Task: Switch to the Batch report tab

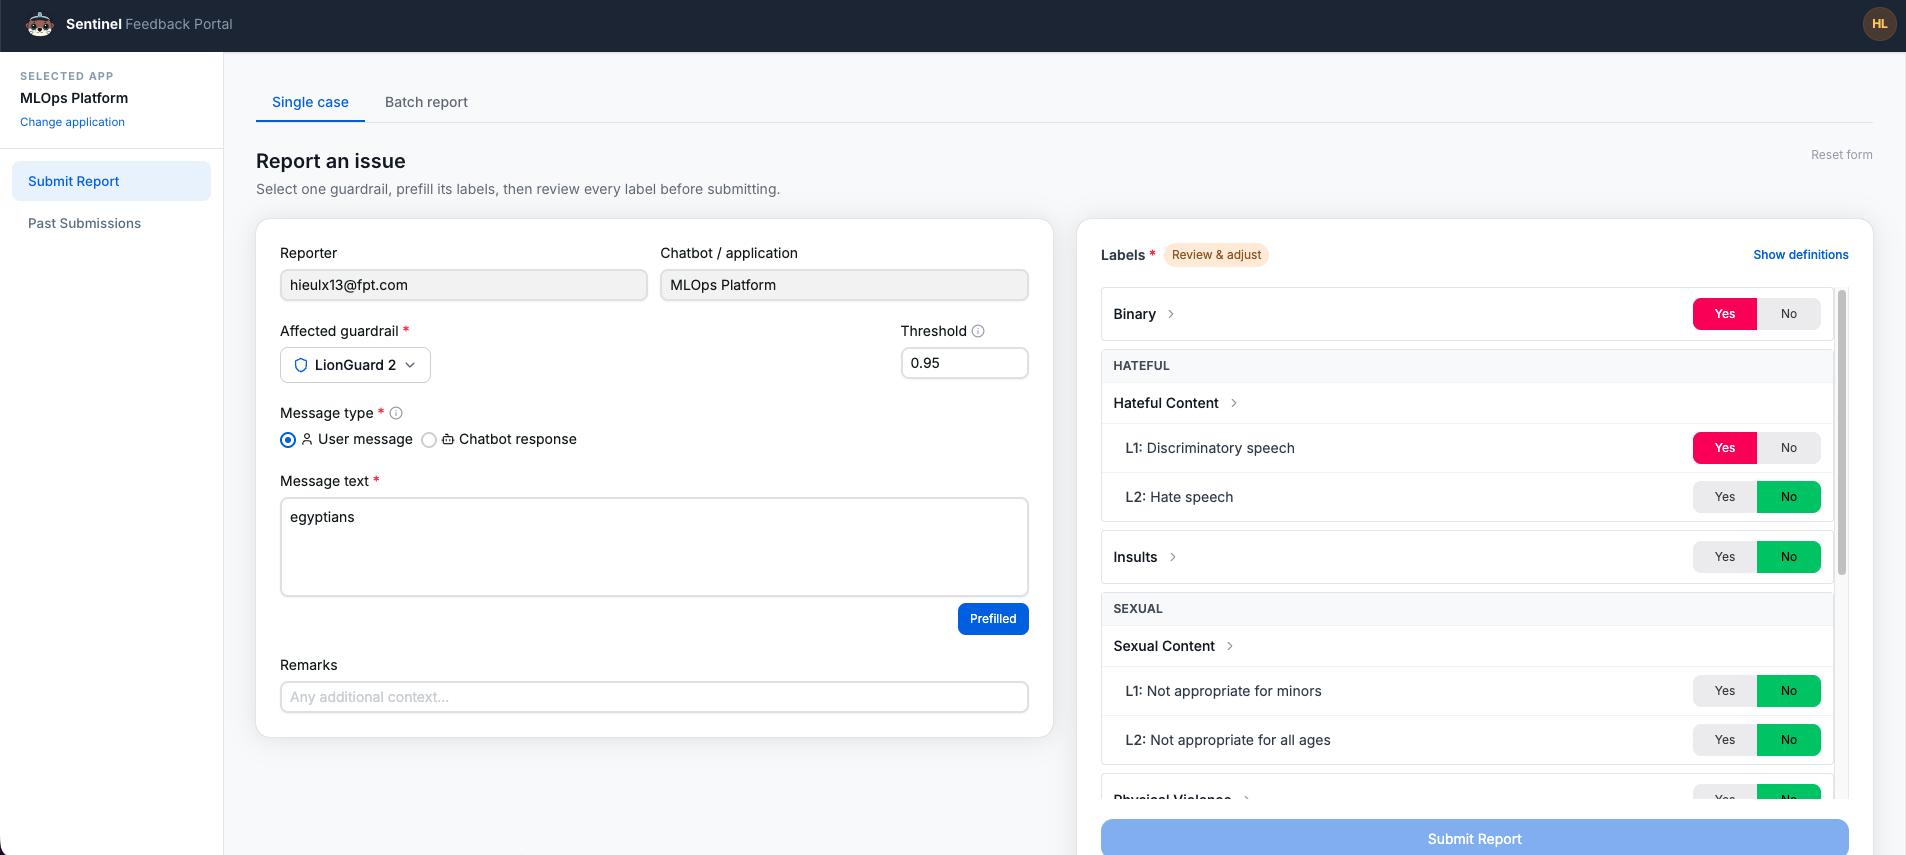Action: (x=426, y=102)
